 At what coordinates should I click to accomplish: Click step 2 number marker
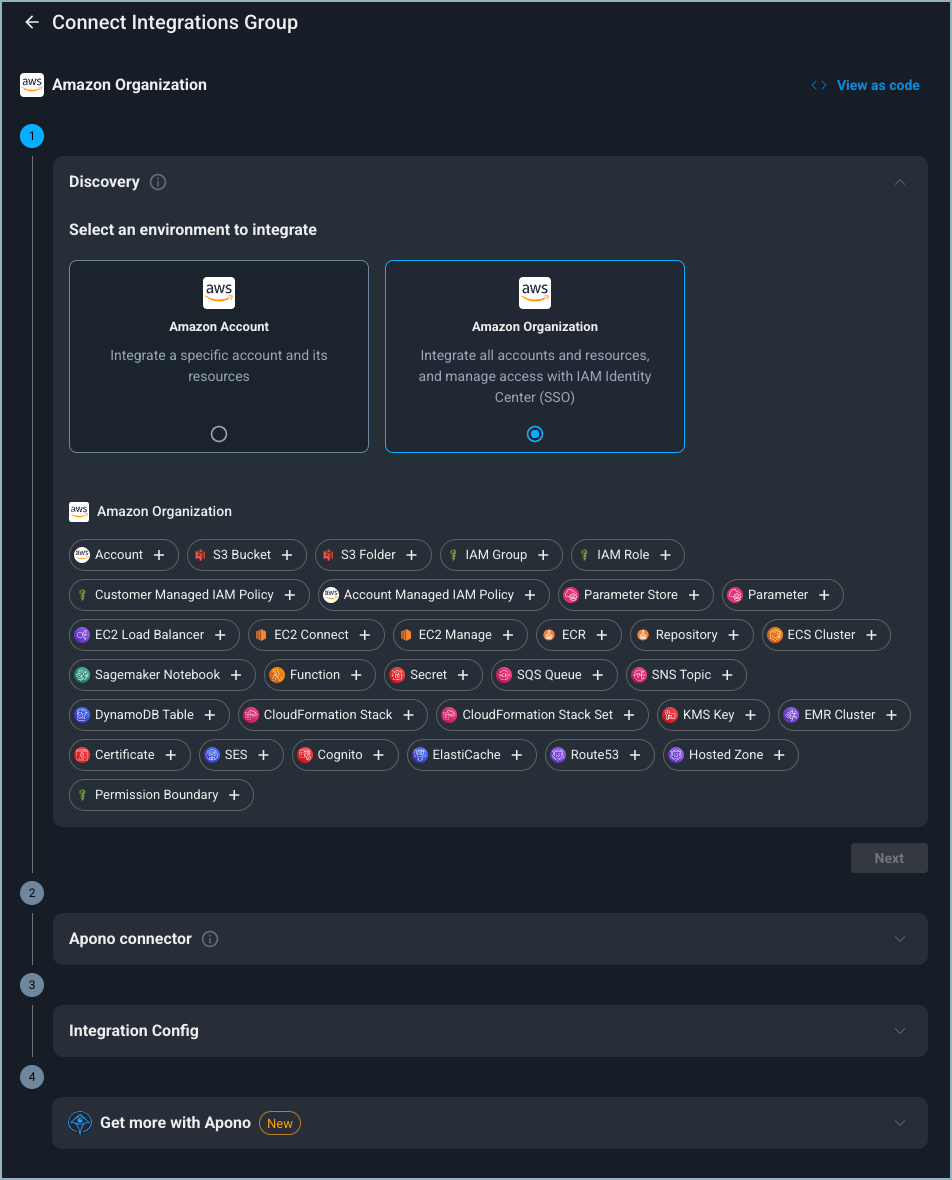click(32, 893)
